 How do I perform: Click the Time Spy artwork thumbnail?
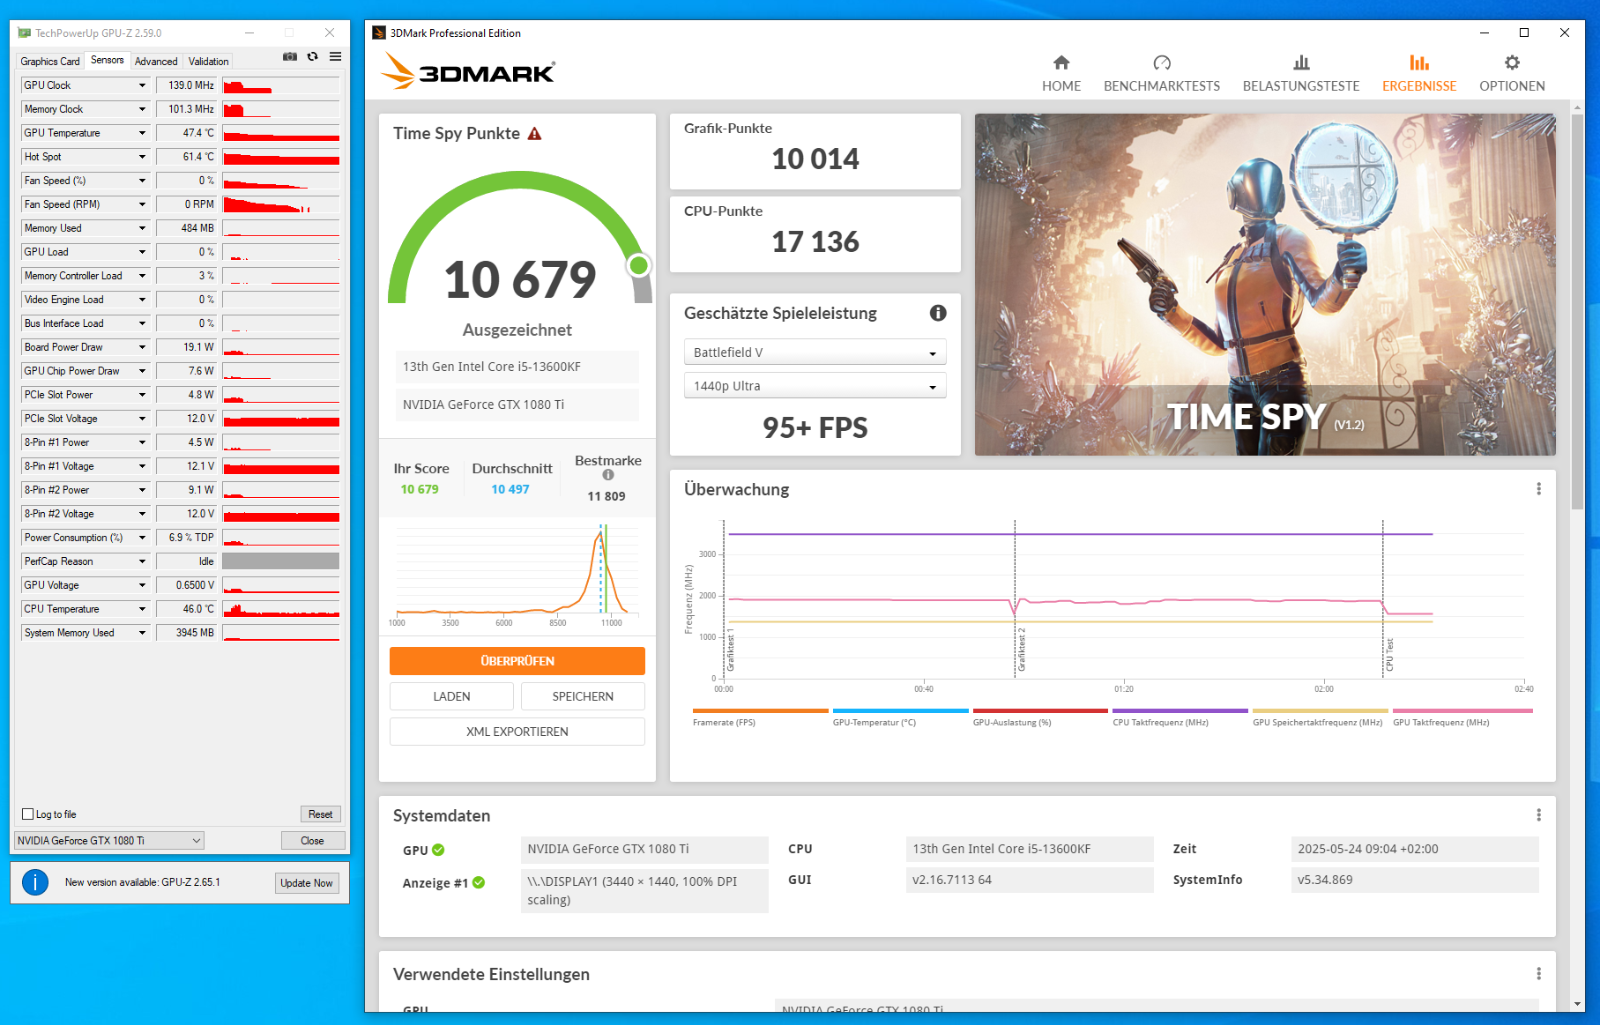1265,284
